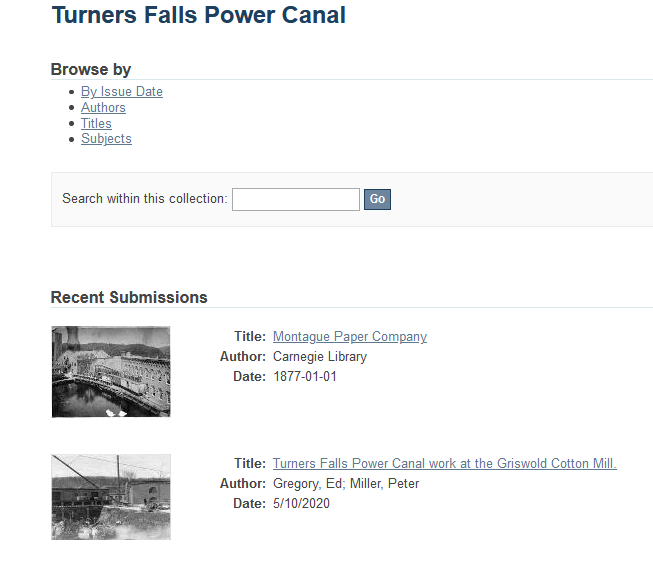653x561 pixels.
Task: Click the 5/10/2020 date value
Action: point(301,504)
